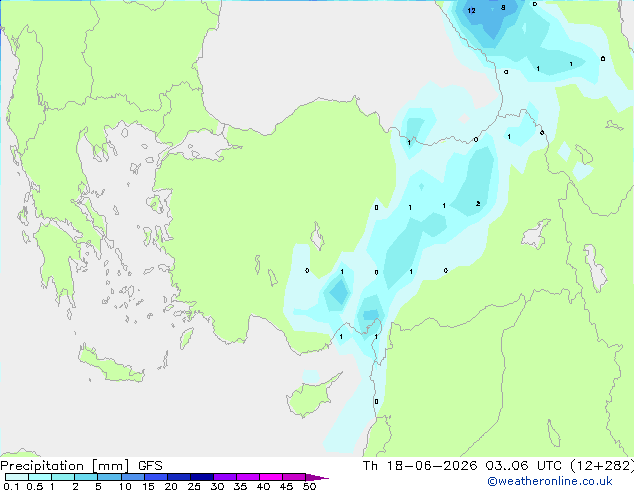Click the '(12+282)' forecast offset text

pos(602,466)
